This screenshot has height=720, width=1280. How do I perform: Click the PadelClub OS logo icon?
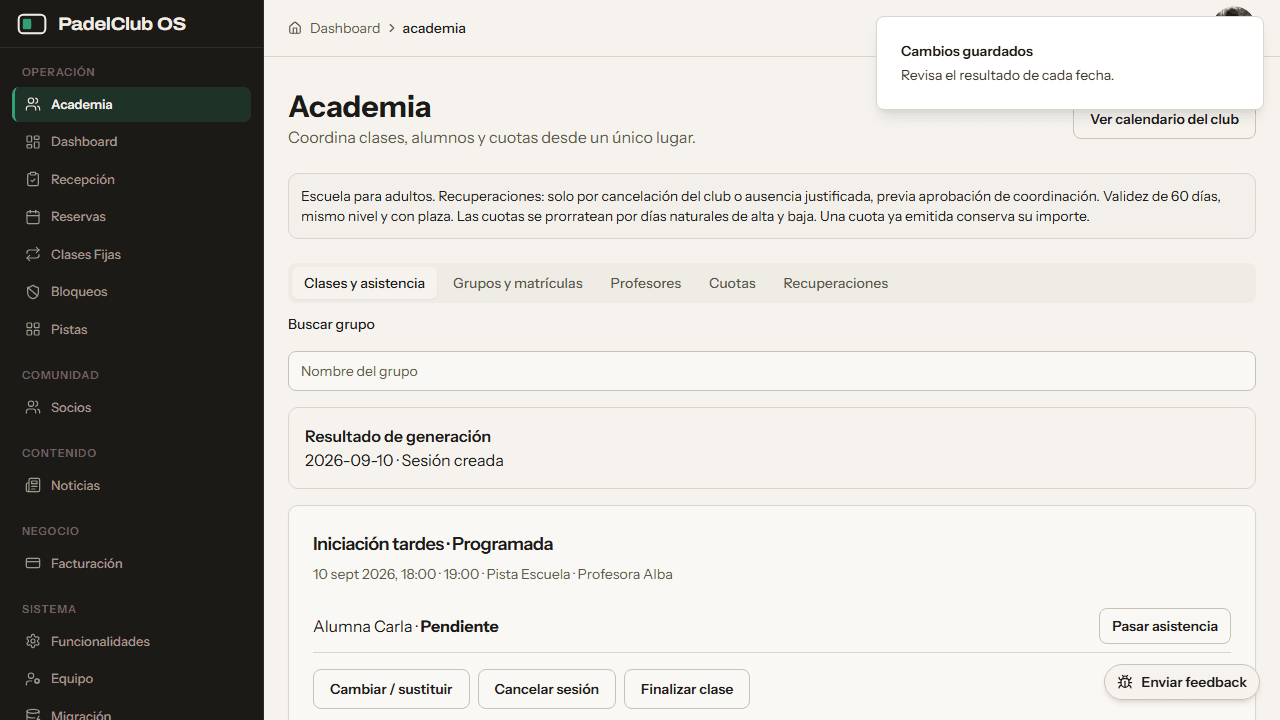[x=32, y=24]
